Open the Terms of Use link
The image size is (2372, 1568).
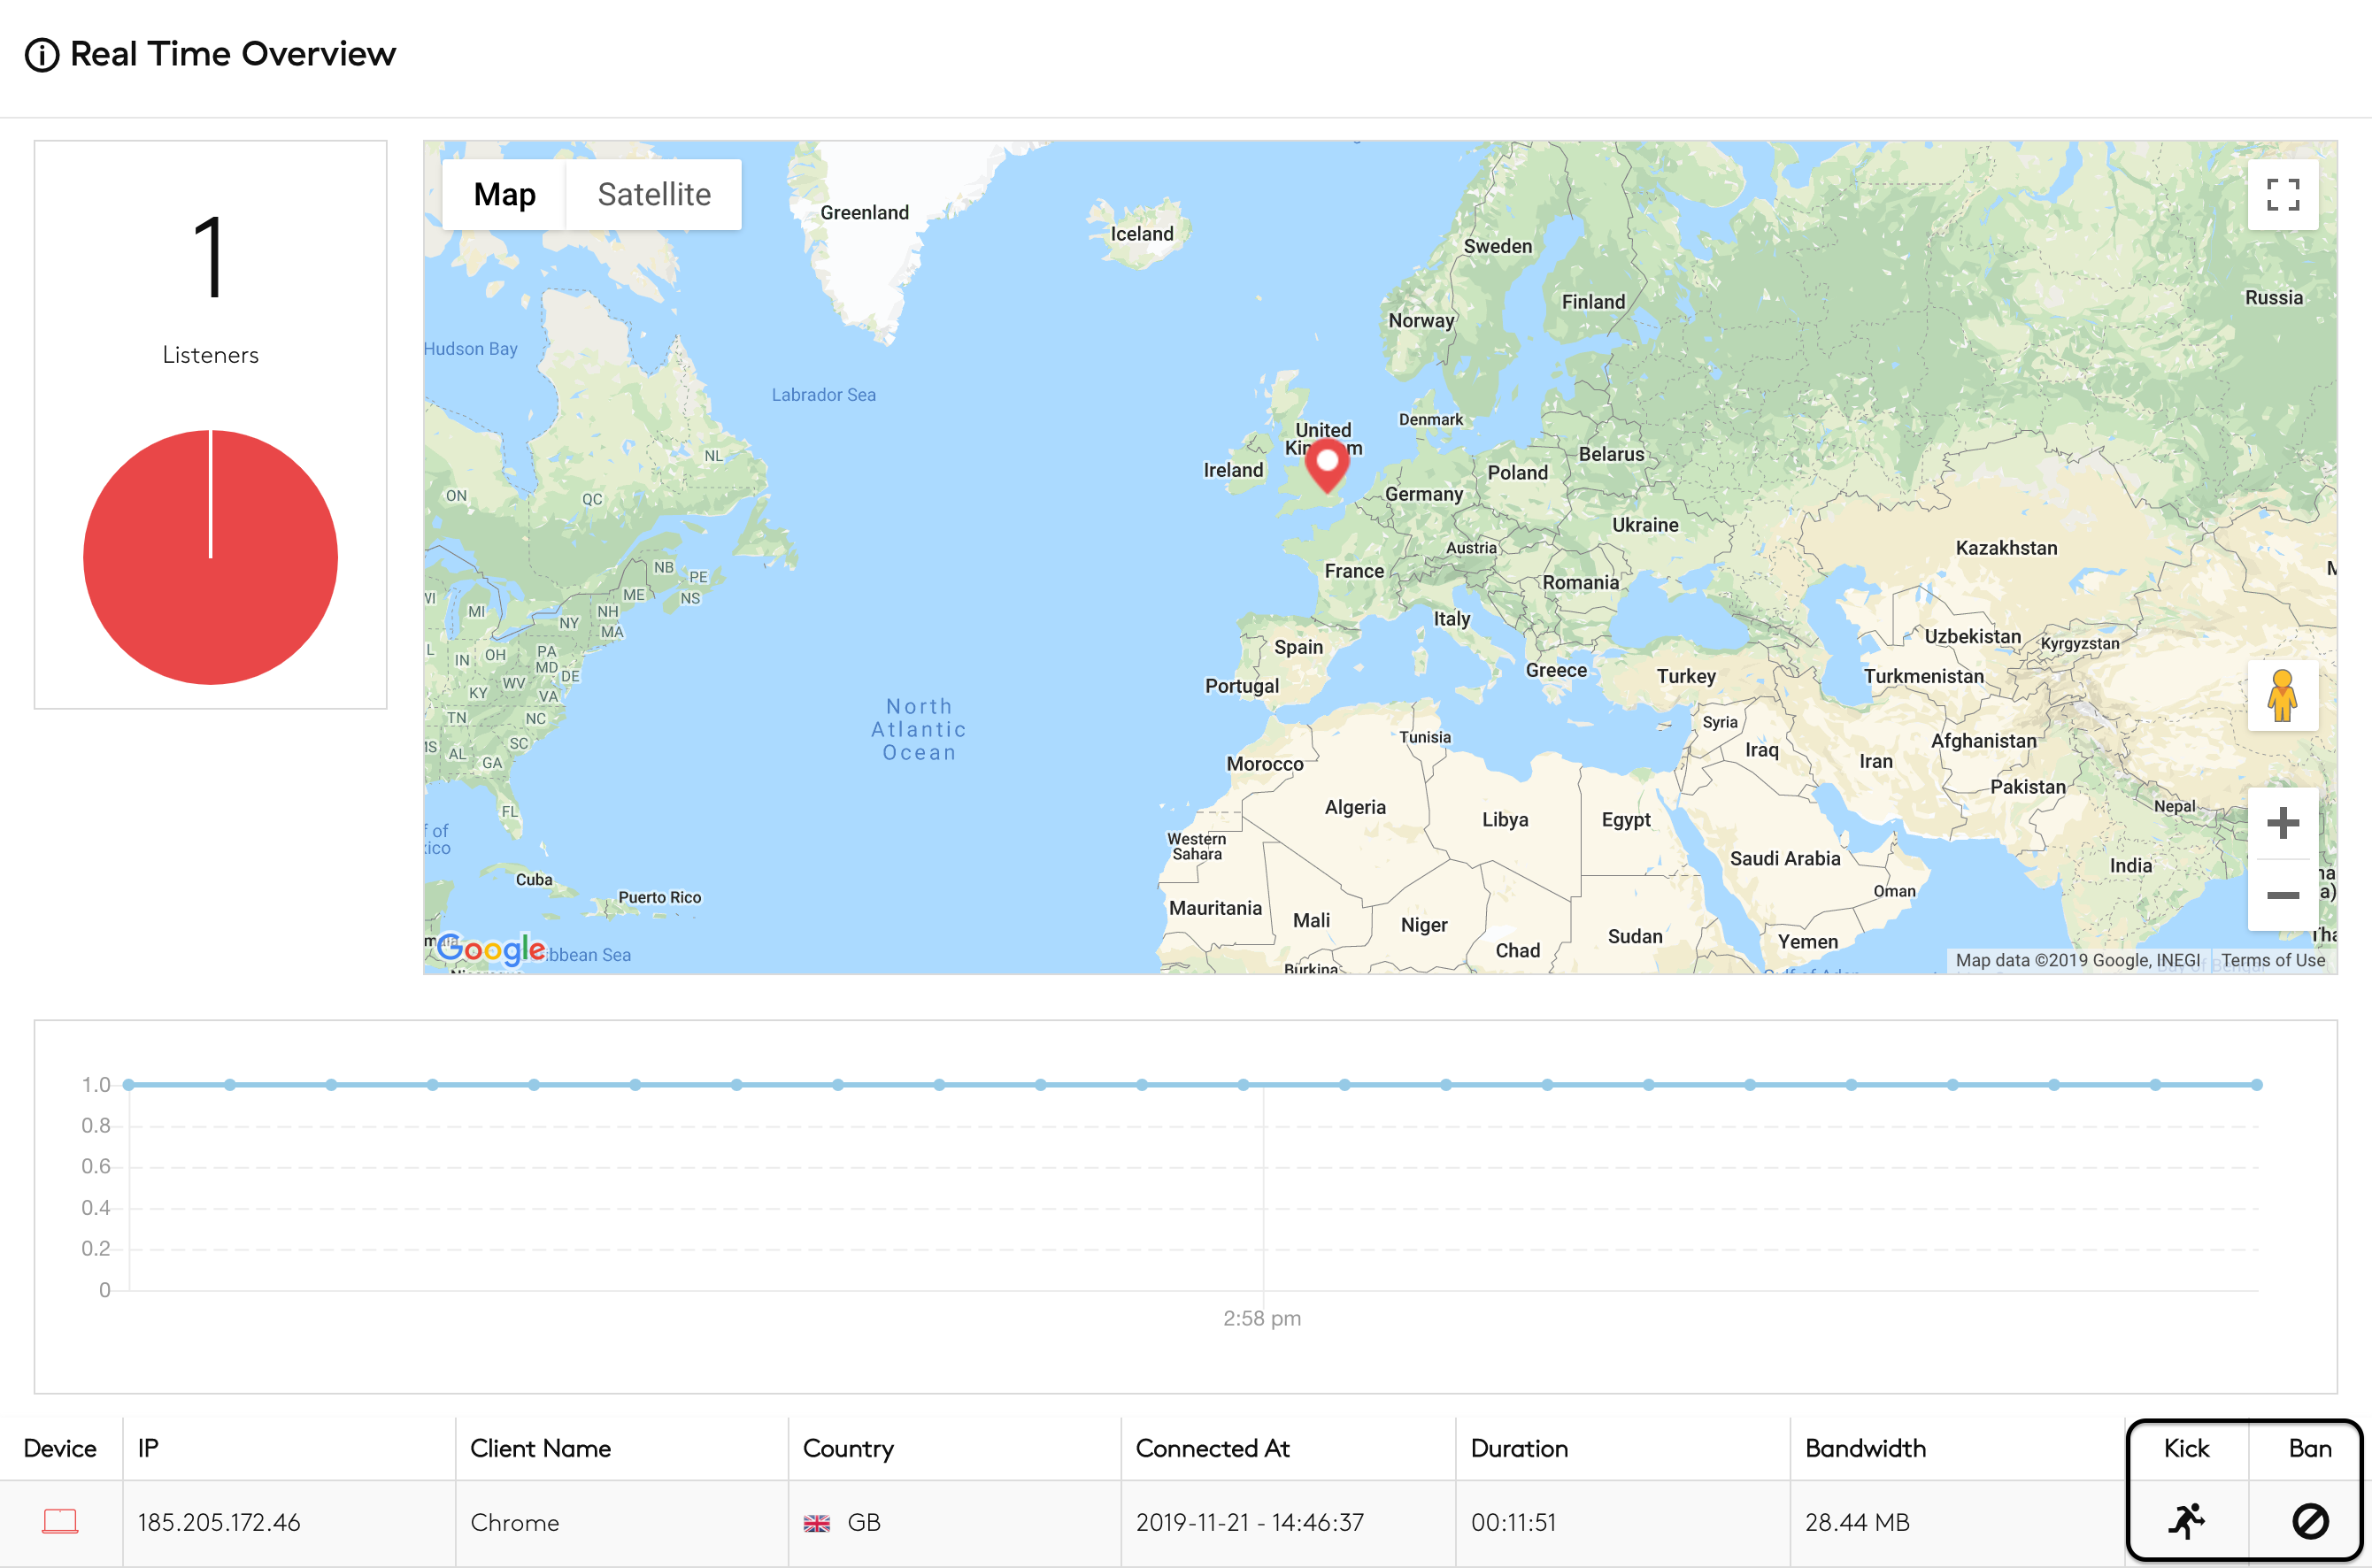(x=2272, y=960)
